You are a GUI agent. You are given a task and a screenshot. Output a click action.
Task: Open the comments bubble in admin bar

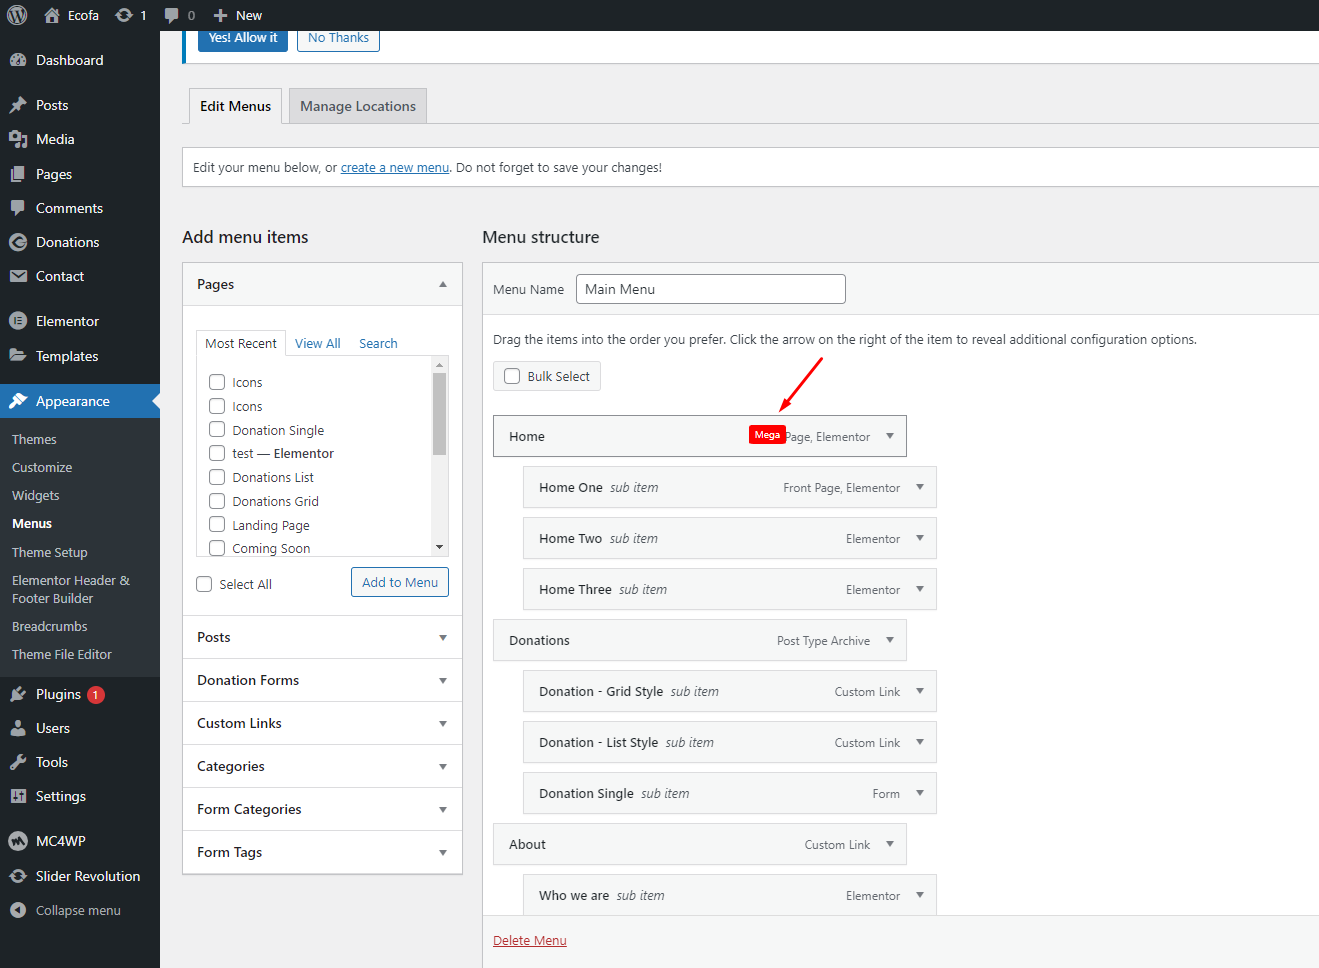point(172,15)
